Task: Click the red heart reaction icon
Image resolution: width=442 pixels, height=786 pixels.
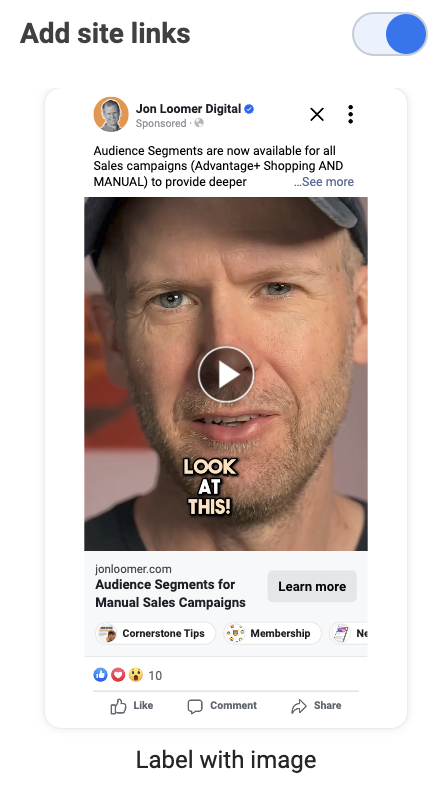Action: point(118,675)
